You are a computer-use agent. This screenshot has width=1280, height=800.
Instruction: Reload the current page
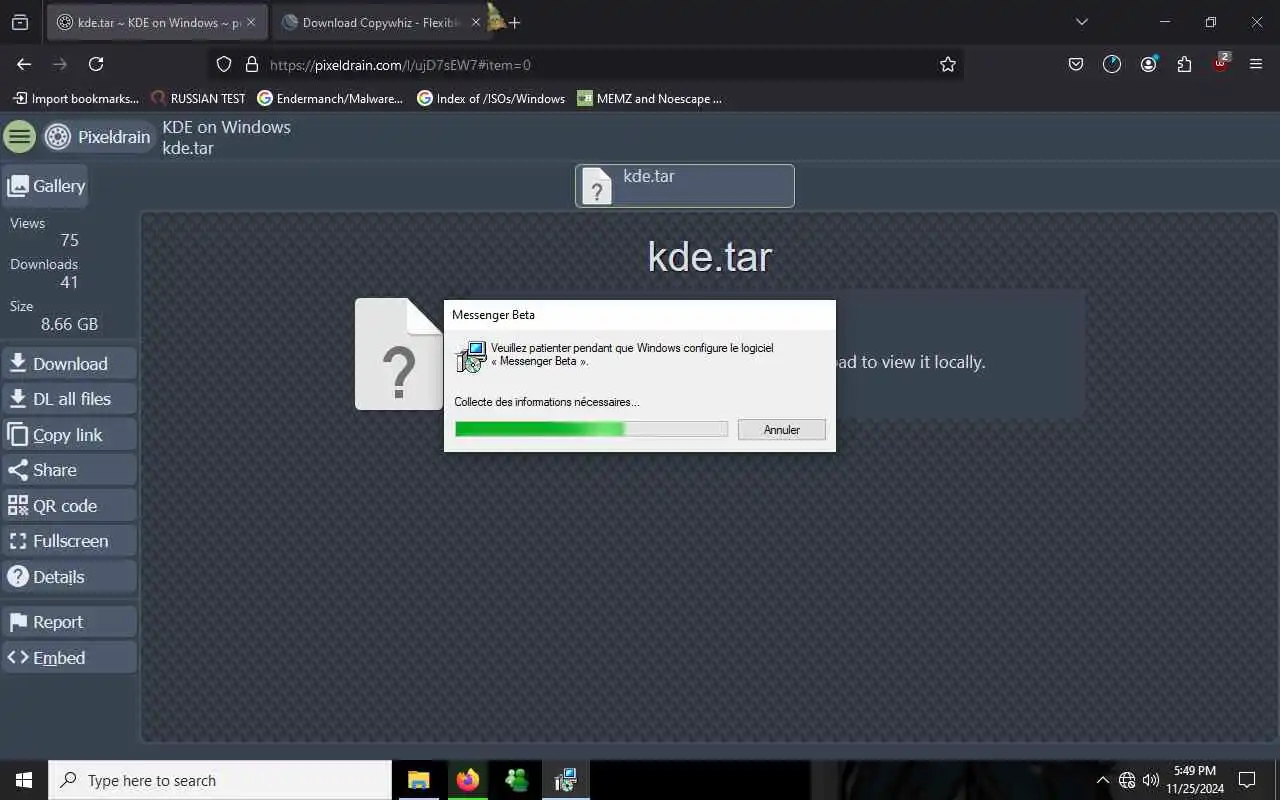pyautogui.click(x=96, y=64)
